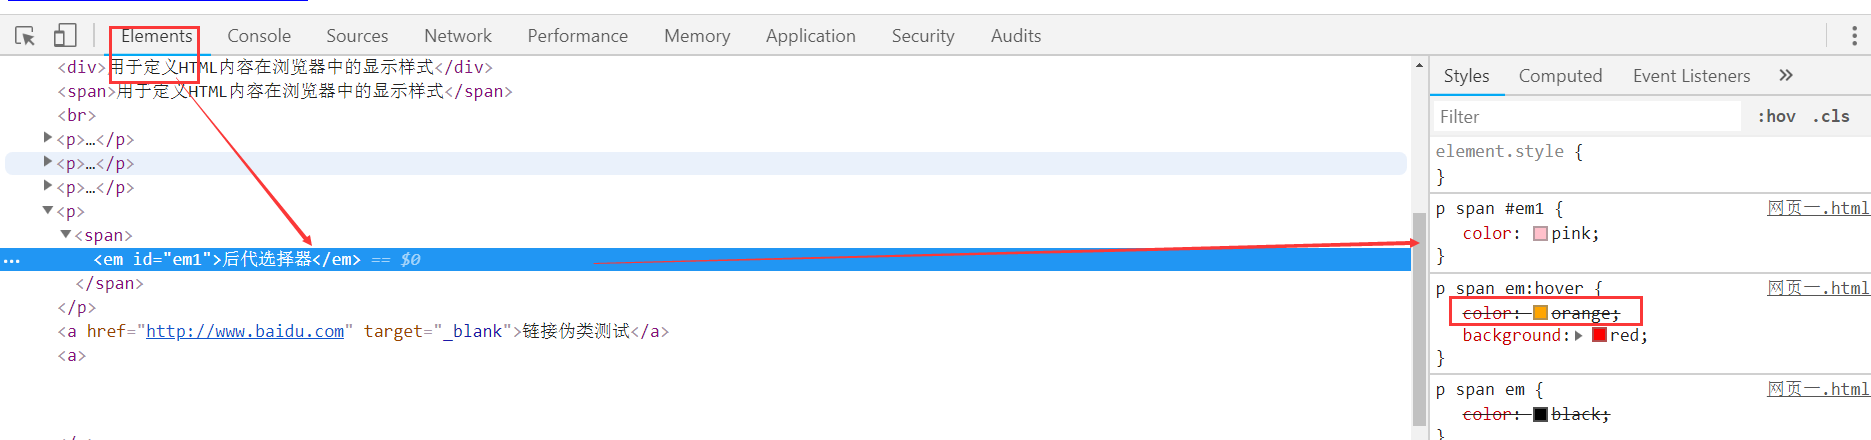This screenshot has height=440, width=1871.
Task: Switch to the Console tab
Action: pos(259,36)
